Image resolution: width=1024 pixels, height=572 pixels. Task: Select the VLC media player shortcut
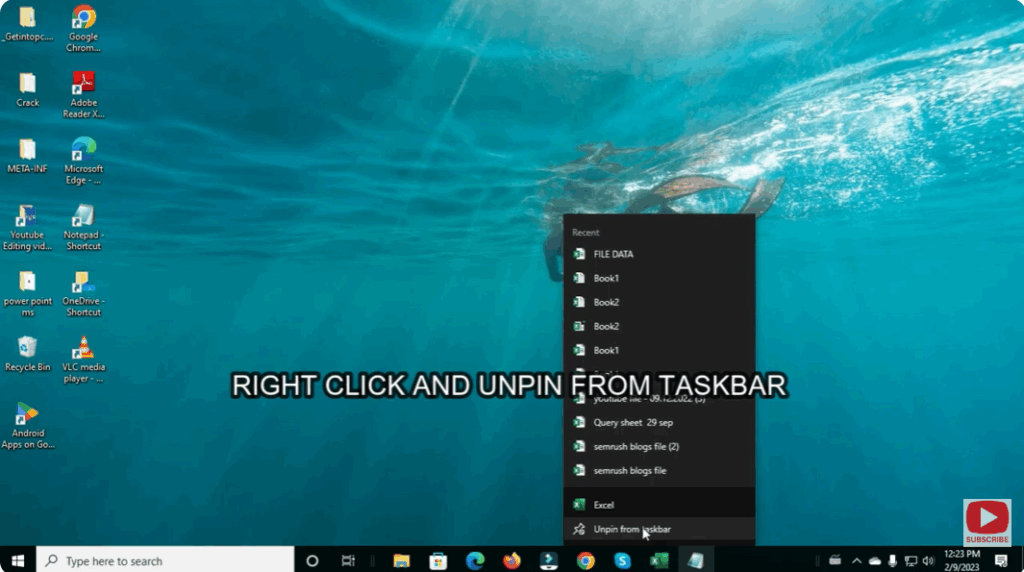[84, 359]
